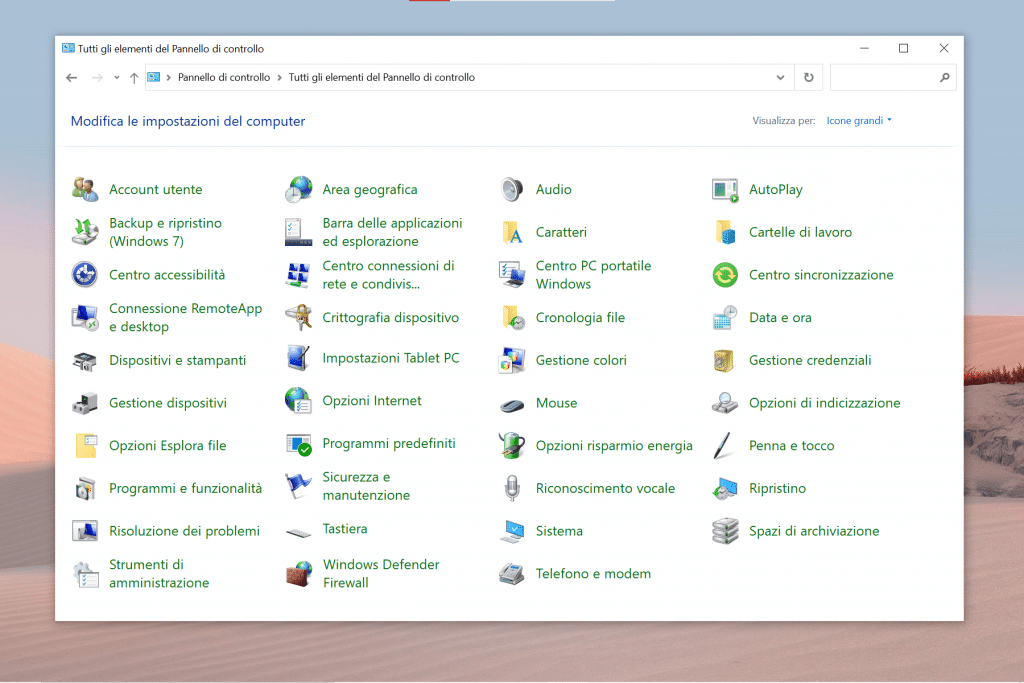The height and width of the screenshot is (683, 1024).
Task: Open the recent locations arrow dropdown
Action: (117, 78)
